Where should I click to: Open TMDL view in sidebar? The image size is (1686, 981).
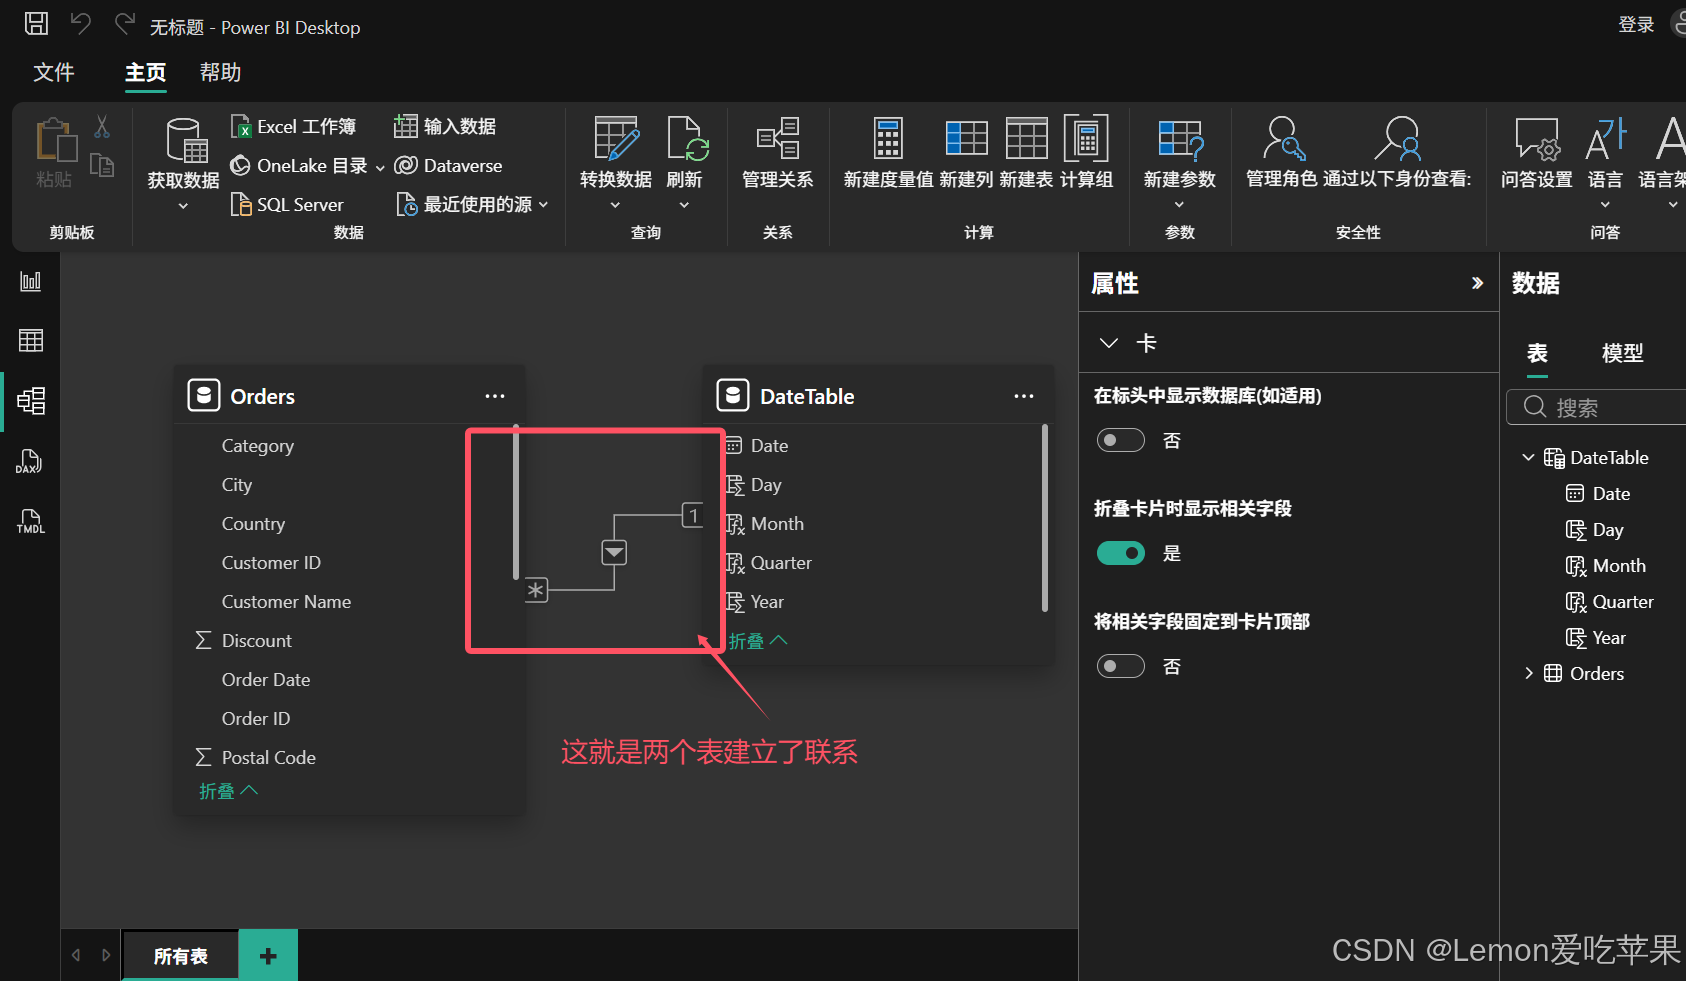pyautogui.click(x=31, y=521)
